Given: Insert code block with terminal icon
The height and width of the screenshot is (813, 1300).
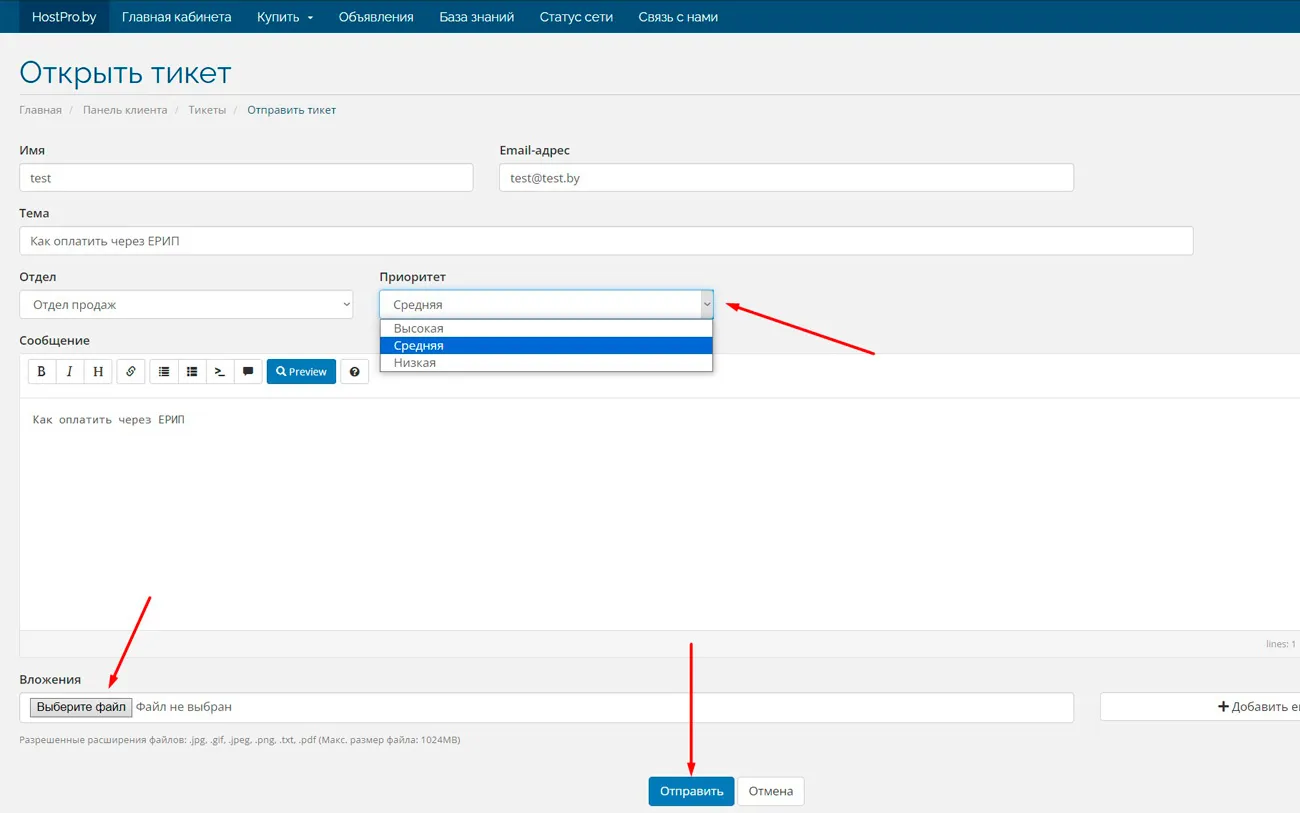Looking at the screenshot, I should [x=220, y=371].
